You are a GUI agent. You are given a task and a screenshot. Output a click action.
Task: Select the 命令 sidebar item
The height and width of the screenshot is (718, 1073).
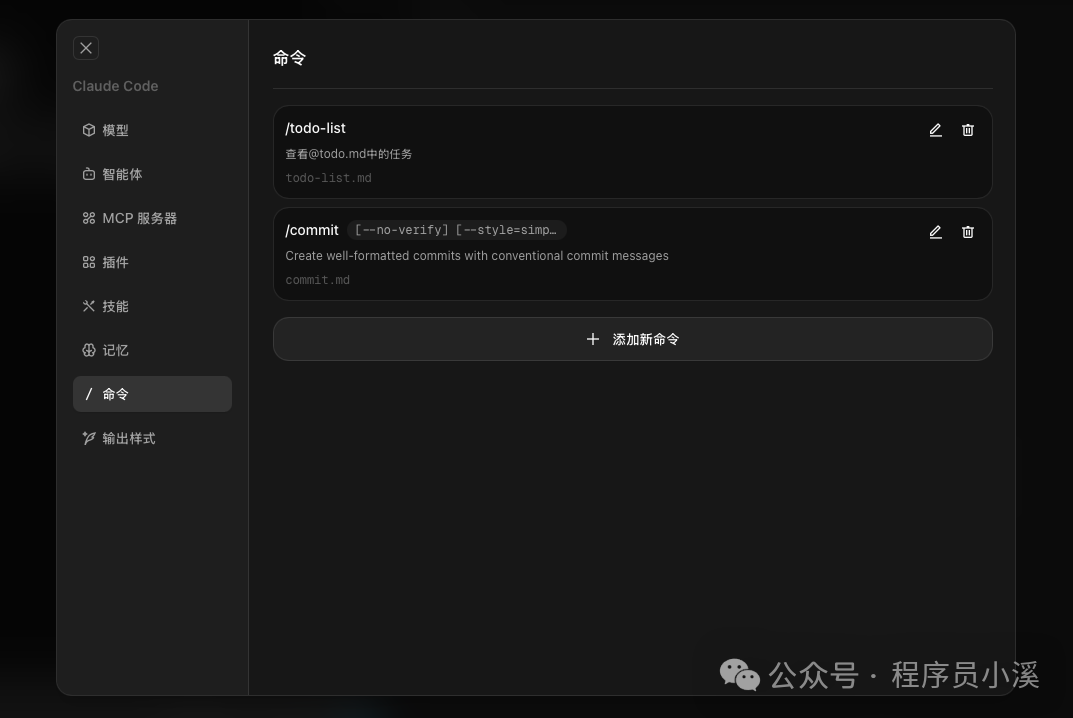pyautogui.click(x=152, y=394)
